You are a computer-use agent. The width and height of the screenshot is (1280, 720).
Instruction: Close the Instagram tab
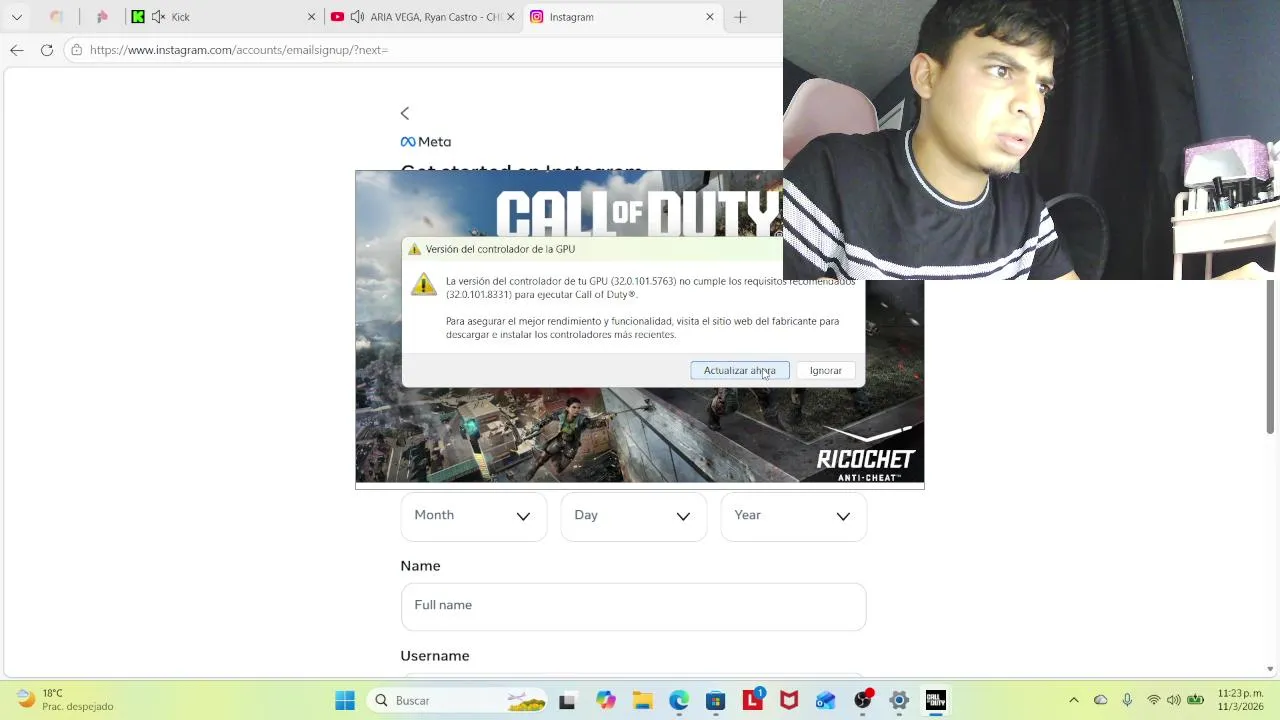[710, 17]
